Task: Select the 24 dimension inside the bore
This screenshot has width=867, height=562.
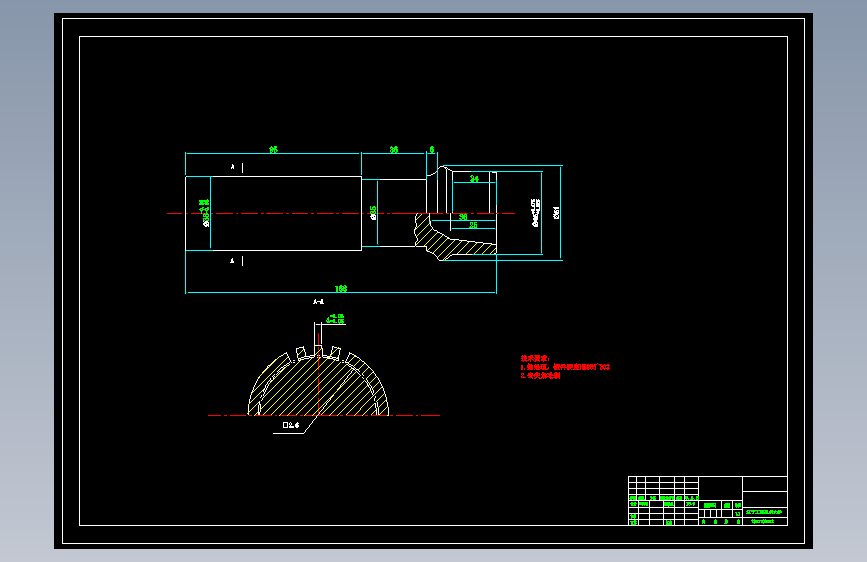Action: point(474,178)
